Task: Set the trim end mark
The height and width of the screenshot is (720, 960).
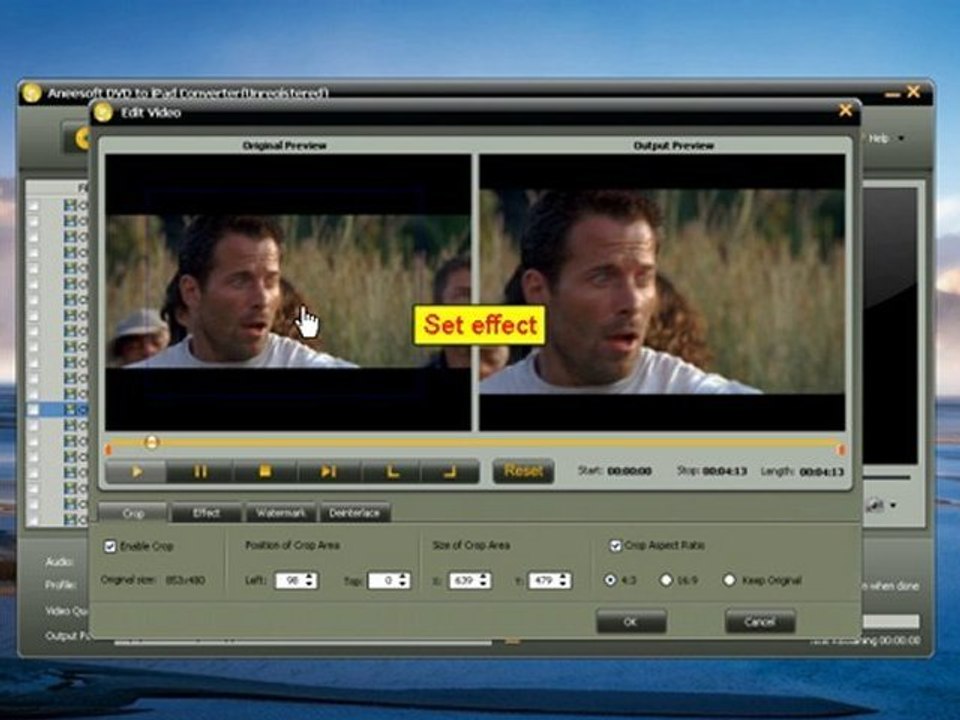Action: [x=450, y=471]
